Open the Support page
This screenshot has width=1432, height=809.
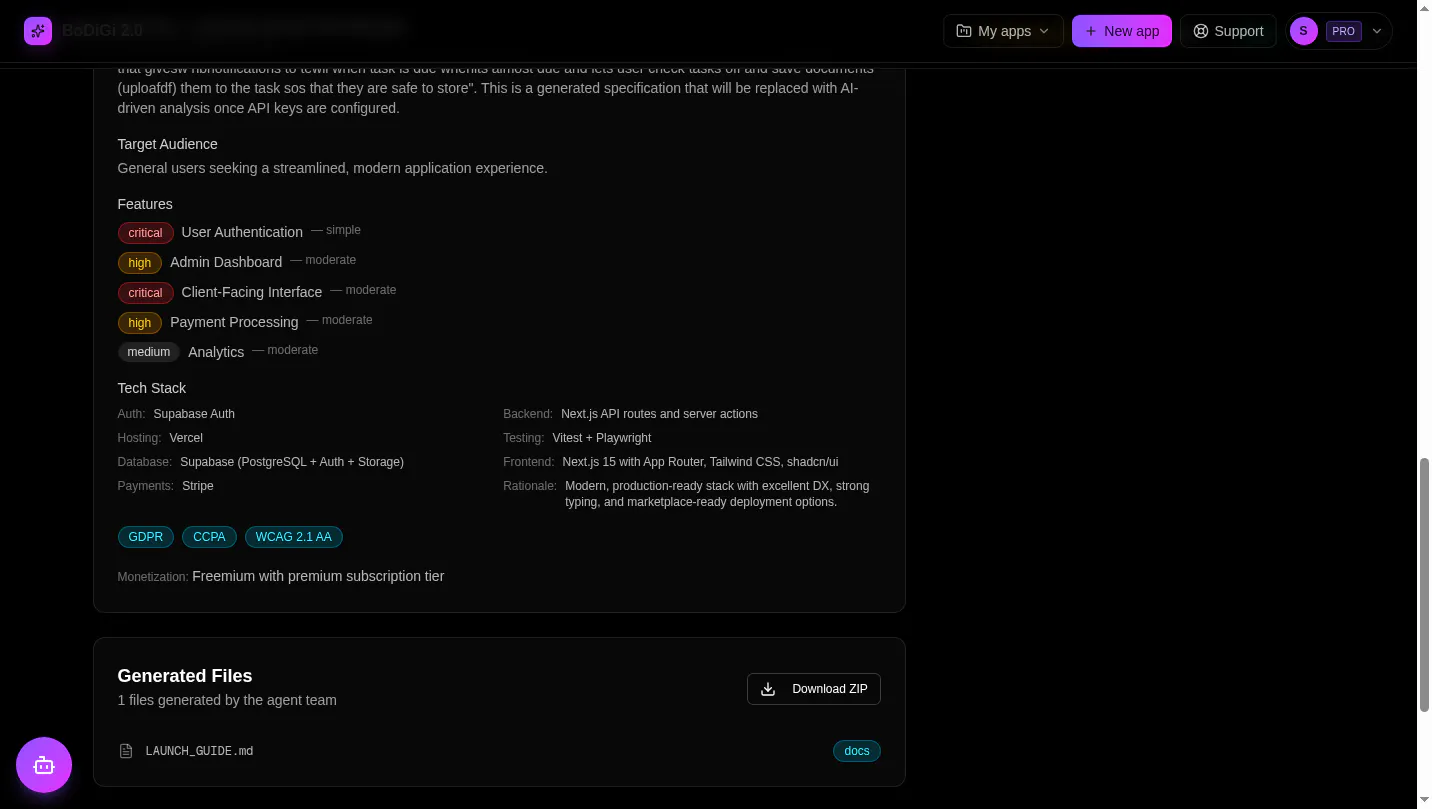coord(1228,31)
